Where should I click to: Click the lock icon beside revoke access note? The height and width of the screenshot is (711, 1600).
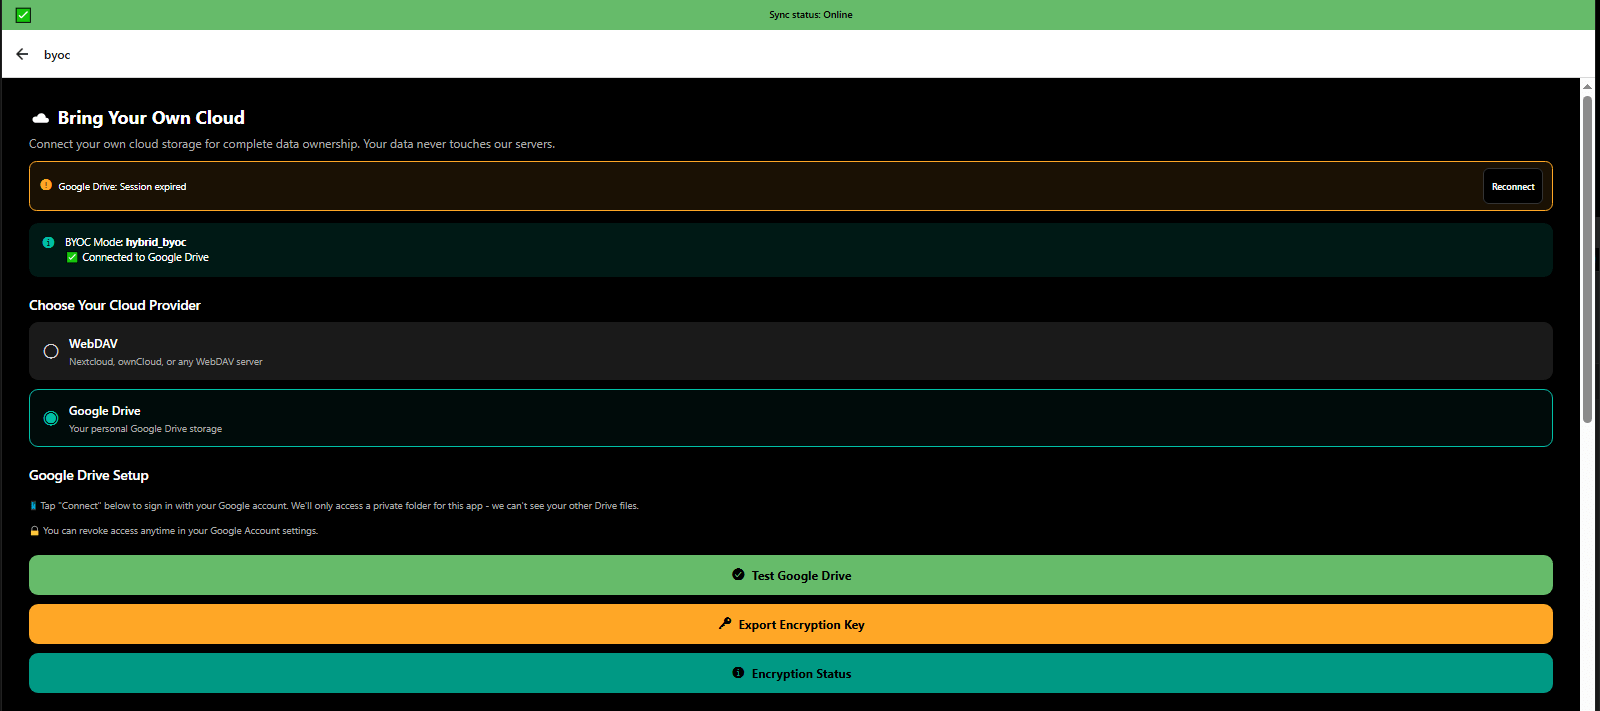[34, 531]
